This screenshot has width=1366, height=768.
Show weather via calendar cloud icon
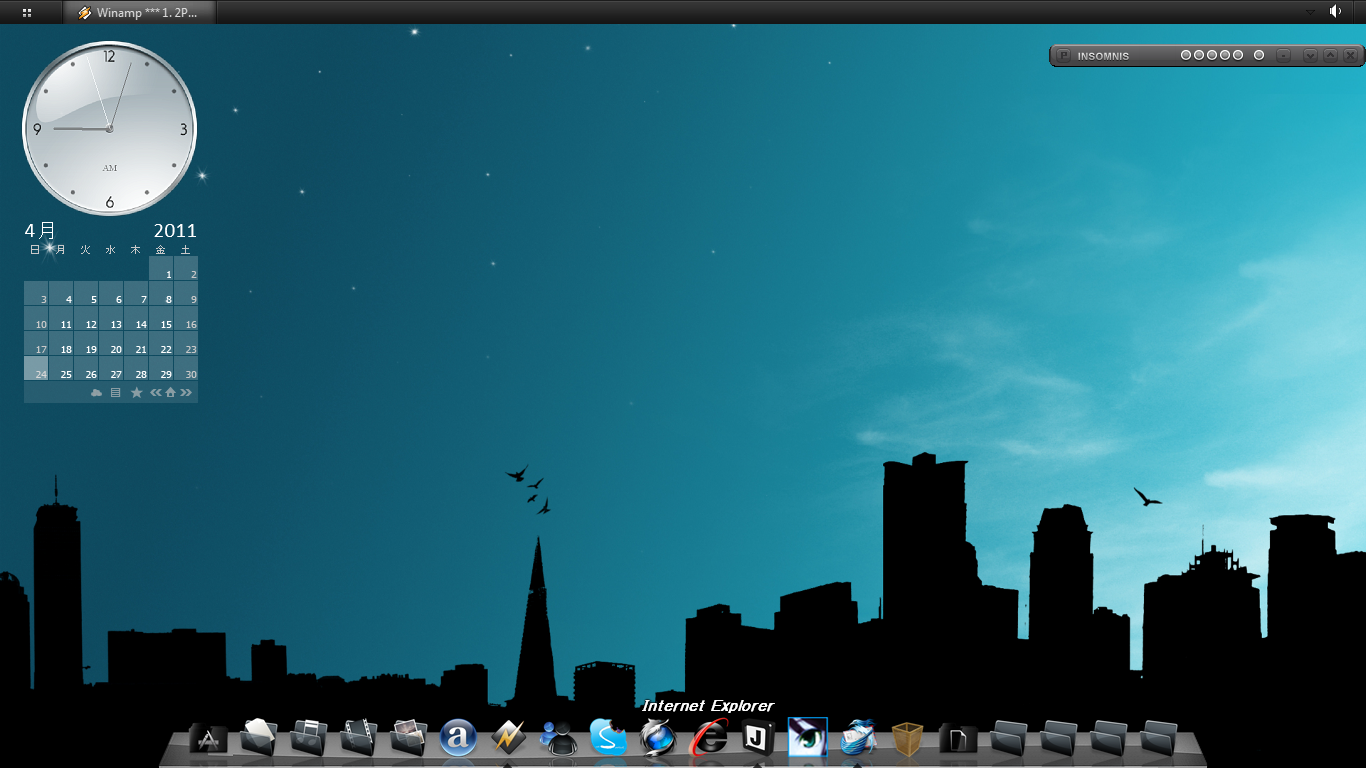click(97, 393)
